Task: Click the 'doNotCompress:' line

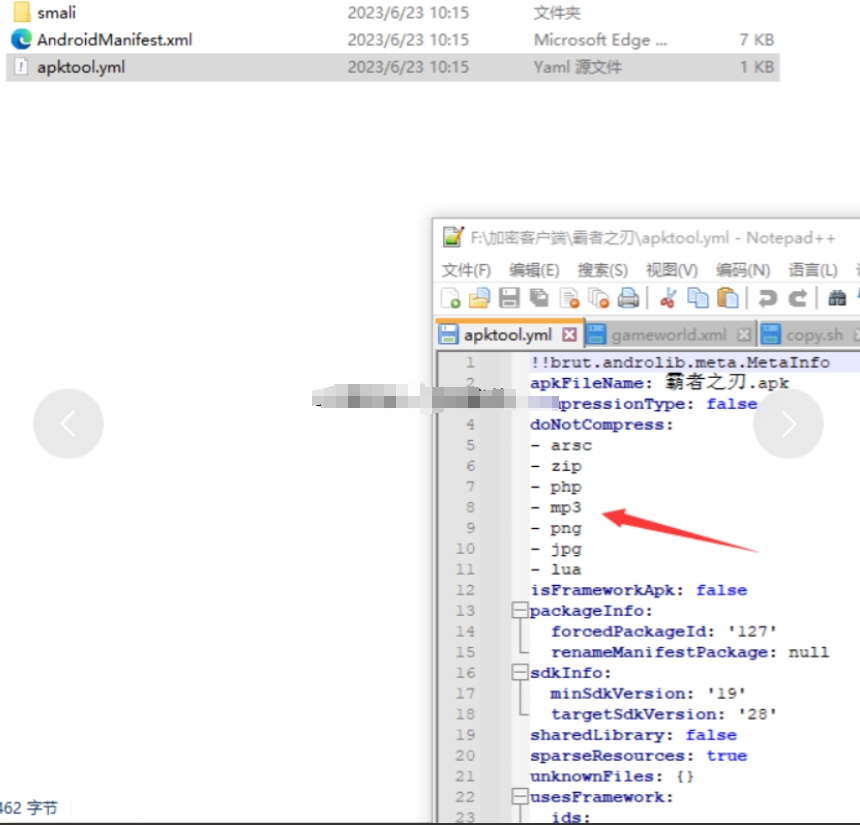Action: (602, 425)
